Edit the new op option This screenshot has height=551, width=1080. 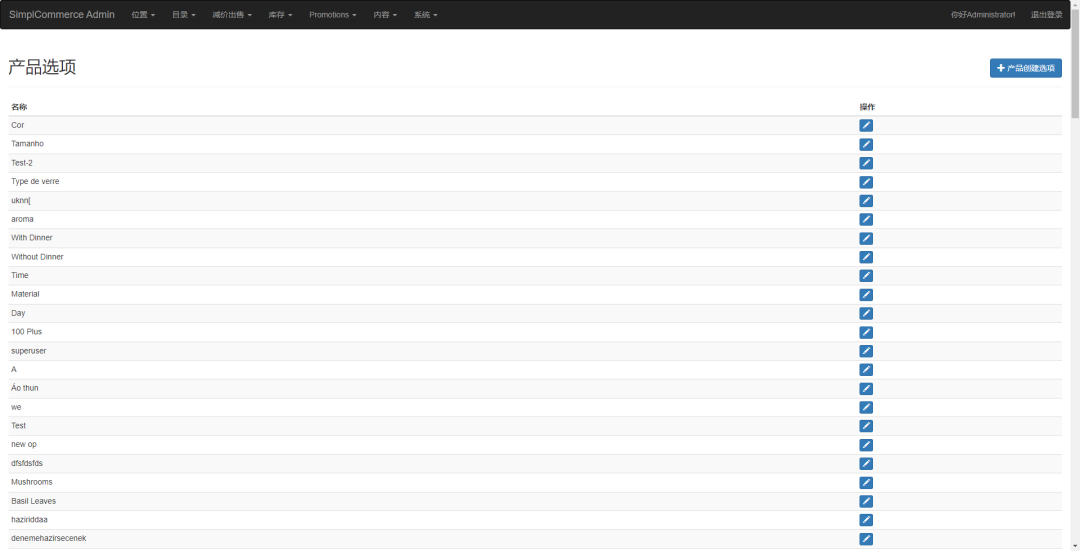tap(866, 445)
